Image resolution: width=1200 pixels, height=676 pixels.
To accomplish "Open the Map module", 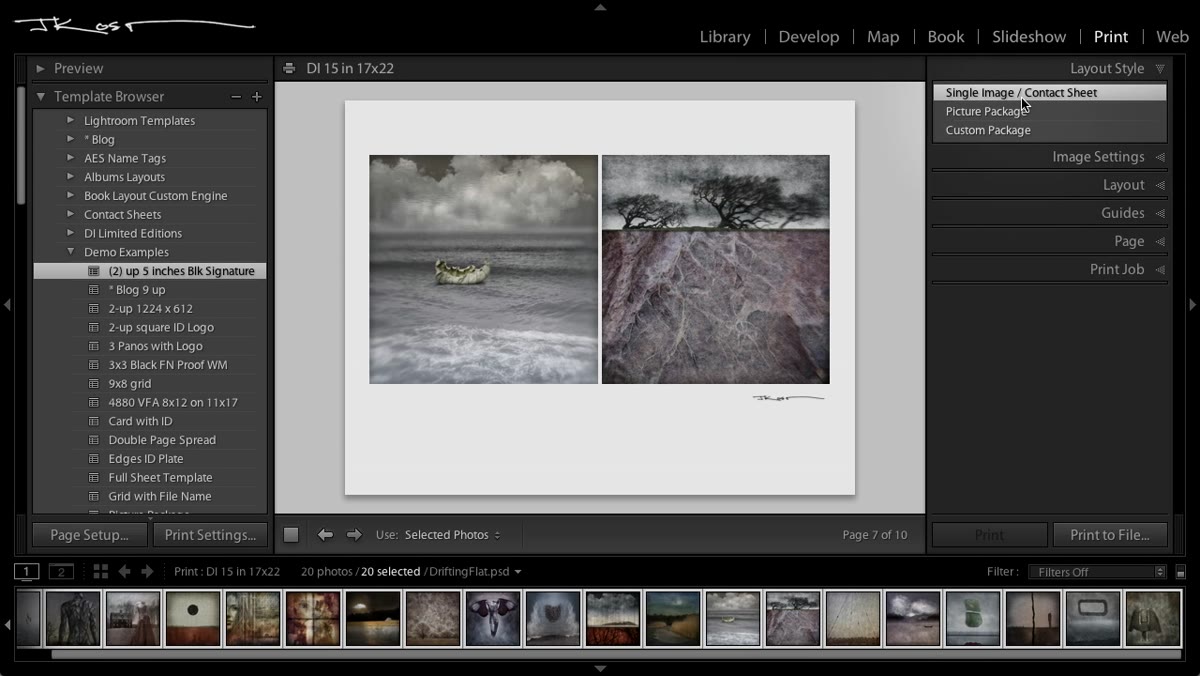I will tap(883, 37).
